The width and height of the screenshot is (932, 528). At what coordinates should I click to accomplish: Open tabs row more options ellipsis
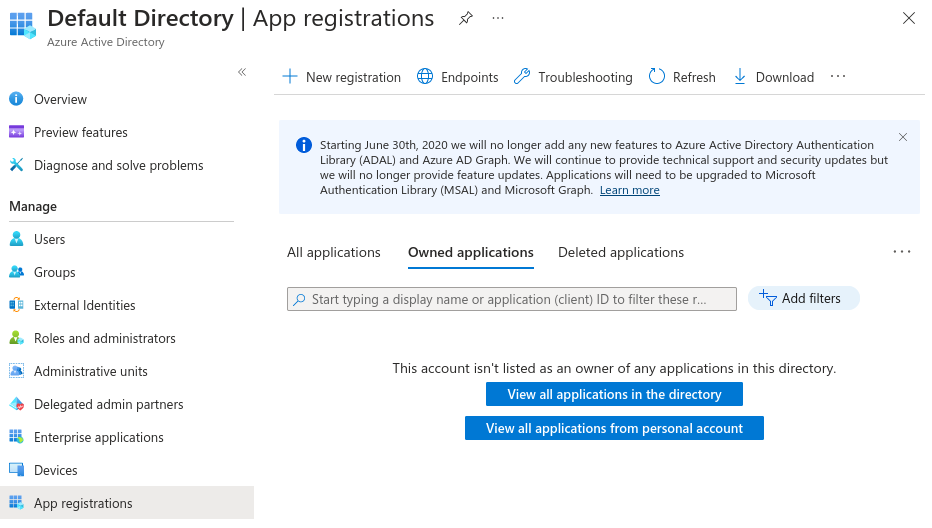[x=902, y=252]
